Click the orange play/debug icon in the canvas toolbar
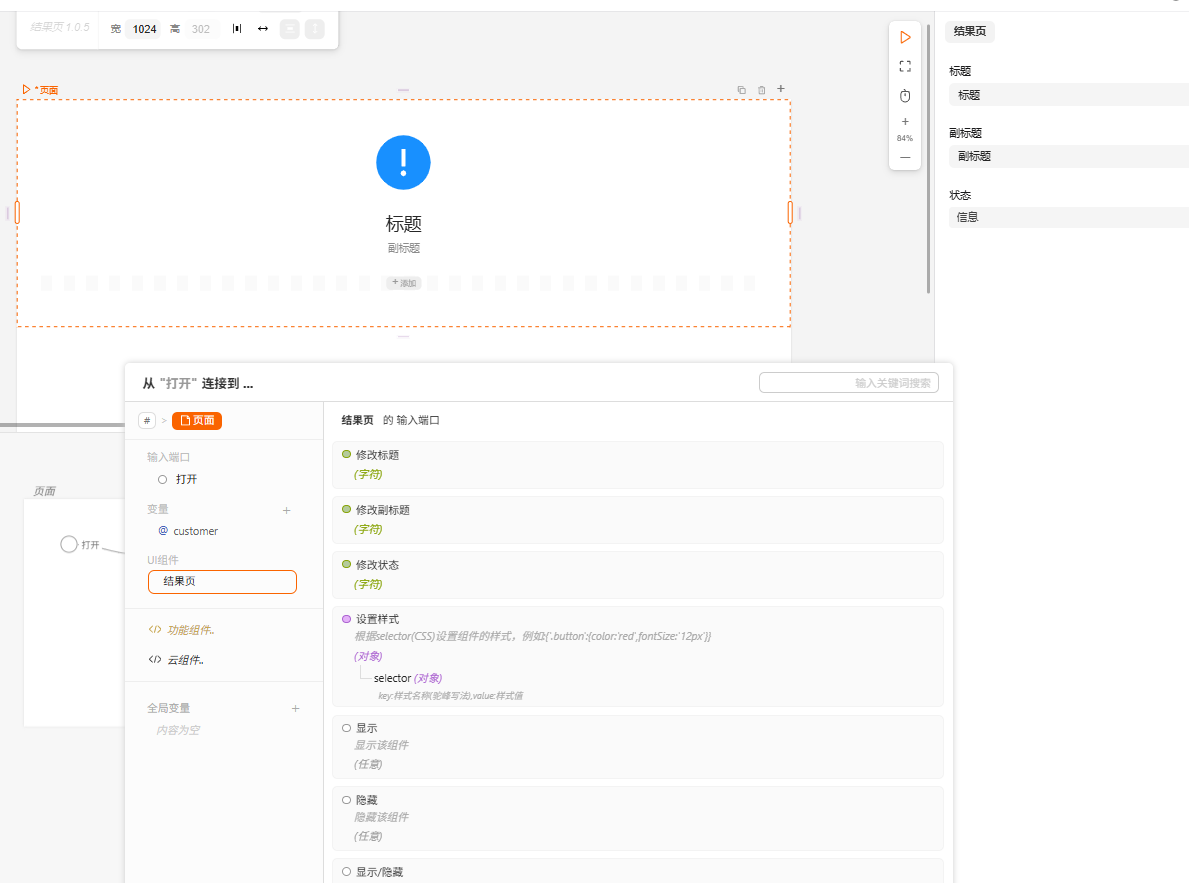The image size is (1189, 883). (x=905, y=37)
